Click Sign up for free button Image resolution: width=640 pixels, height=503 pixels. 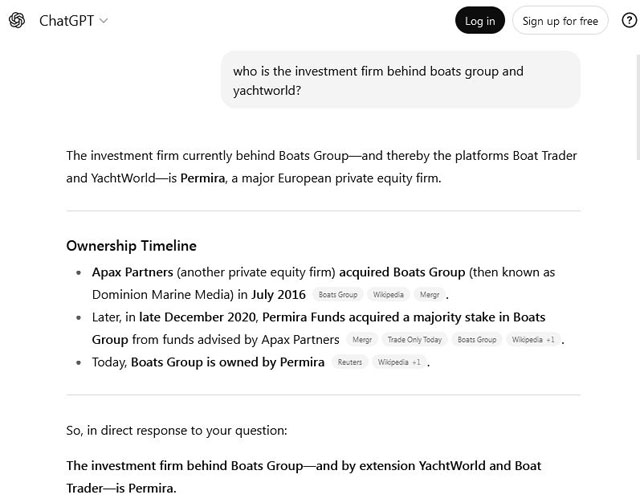pyautogui.click(x=560, y=21)
